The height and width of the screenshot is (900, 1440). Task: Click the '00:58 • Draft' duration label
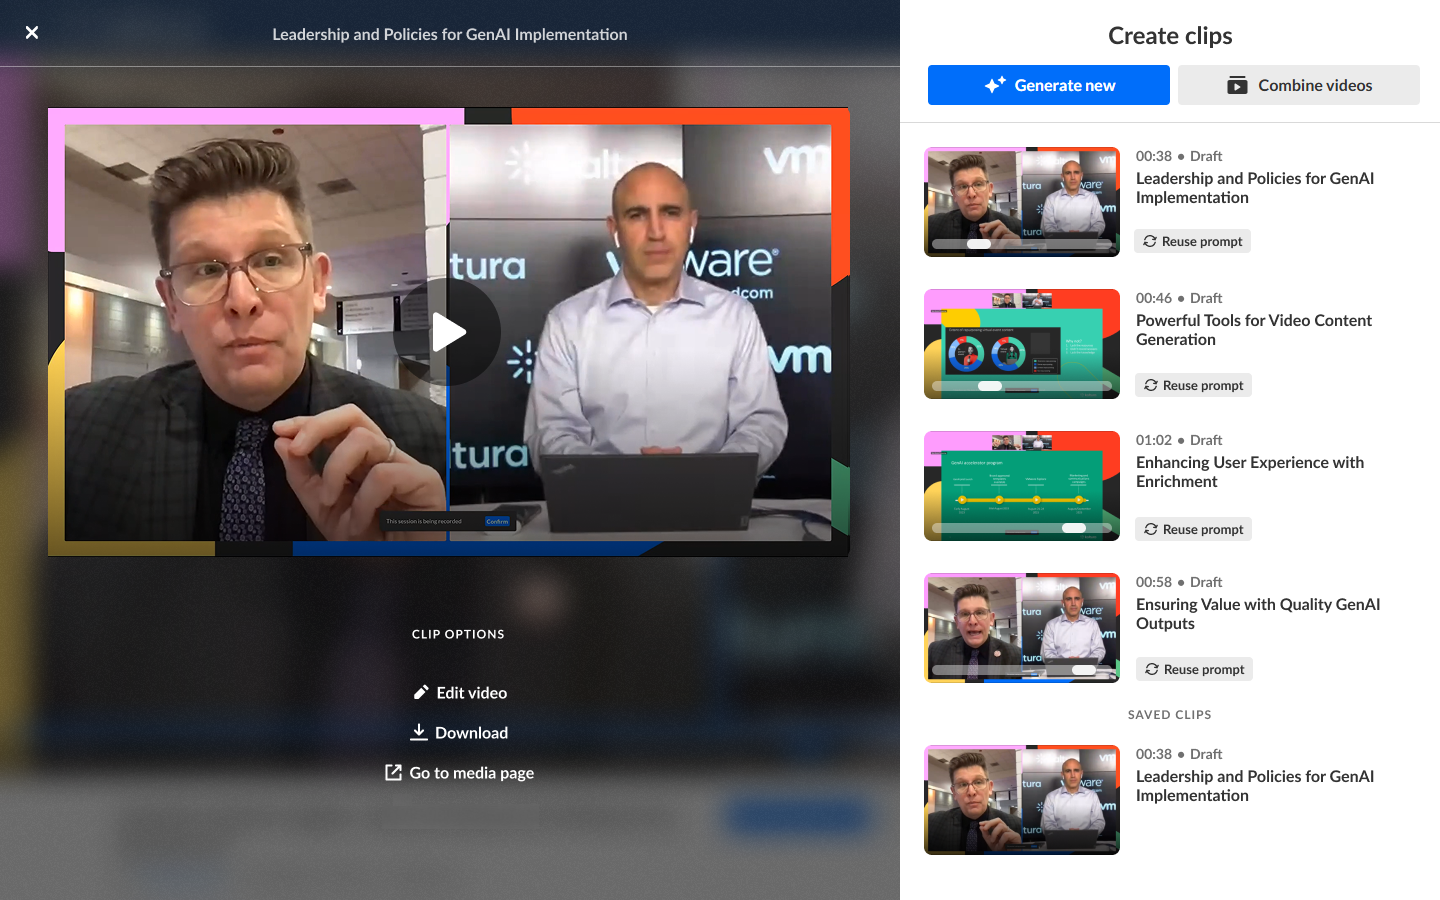1179,582
